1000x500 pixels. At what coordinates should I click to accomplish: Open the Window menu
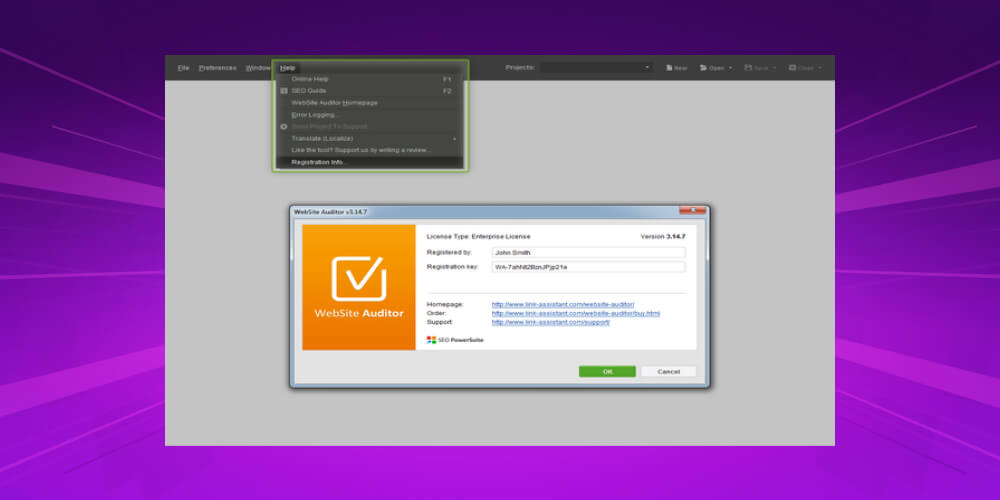pyautogui.click(x=258, y=68)
